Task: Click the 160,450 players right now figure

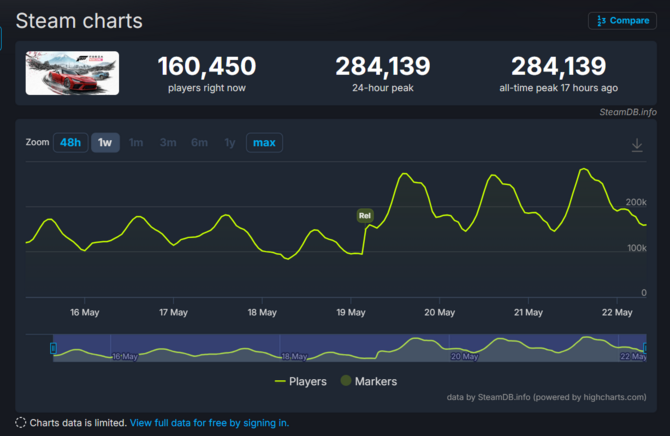Action: pos(207,66)
